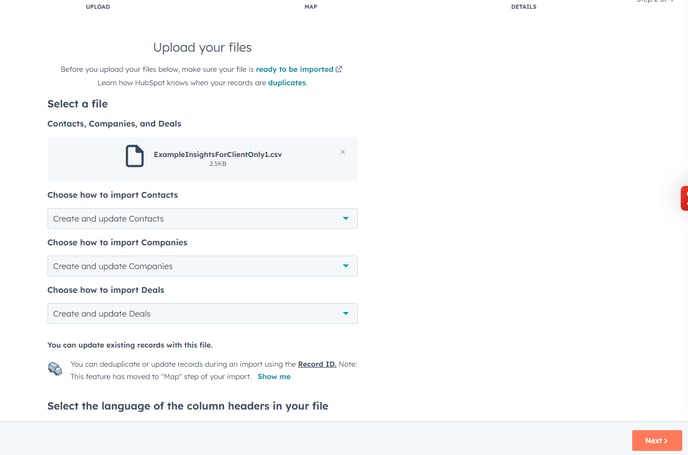Click 'Choose how to import Contacts' label
Image resolution: width=688 pixels, height=455 pixels.
[113, 195]
